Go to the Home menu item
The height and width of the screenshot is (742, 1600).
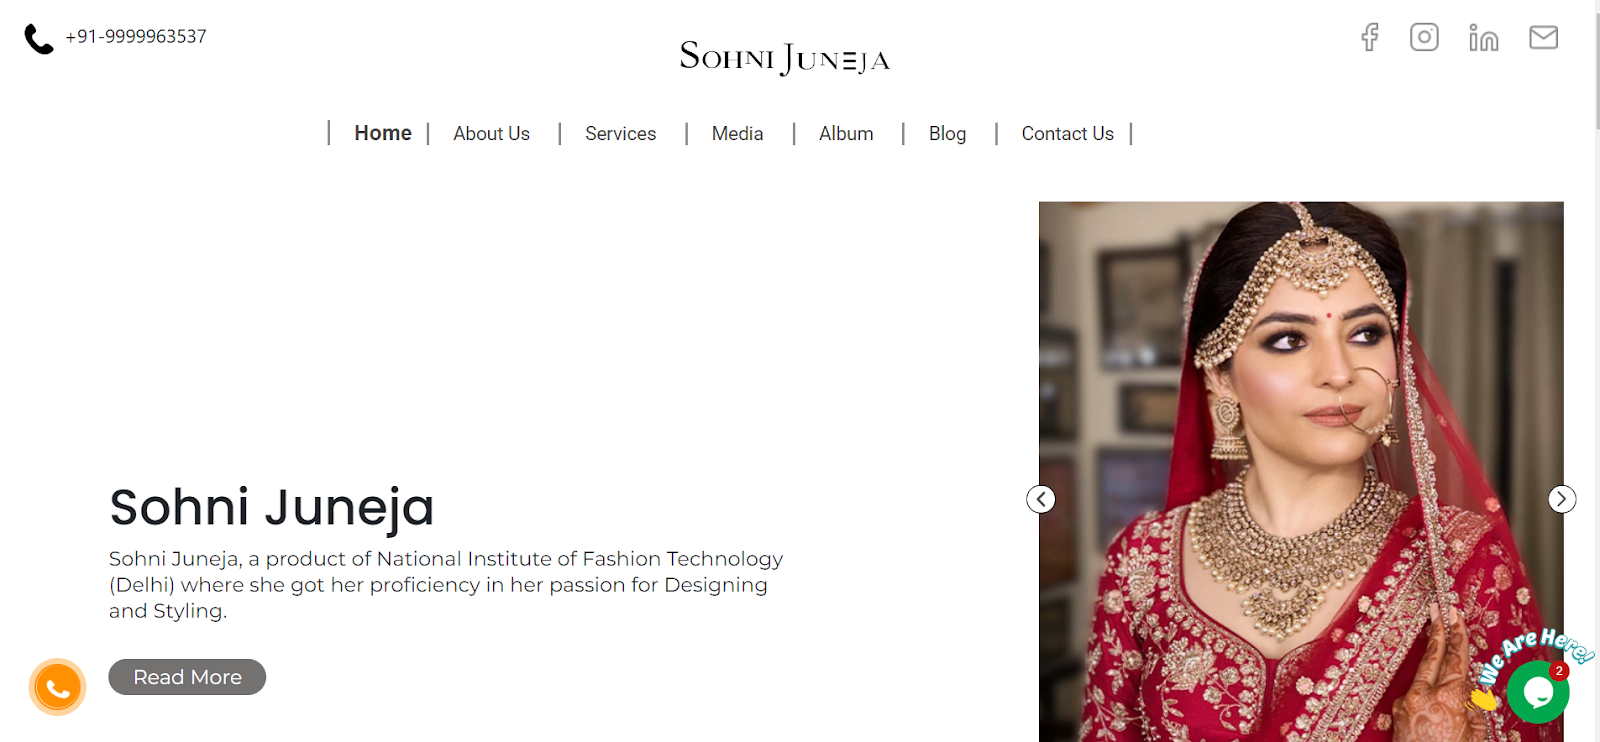383,133
